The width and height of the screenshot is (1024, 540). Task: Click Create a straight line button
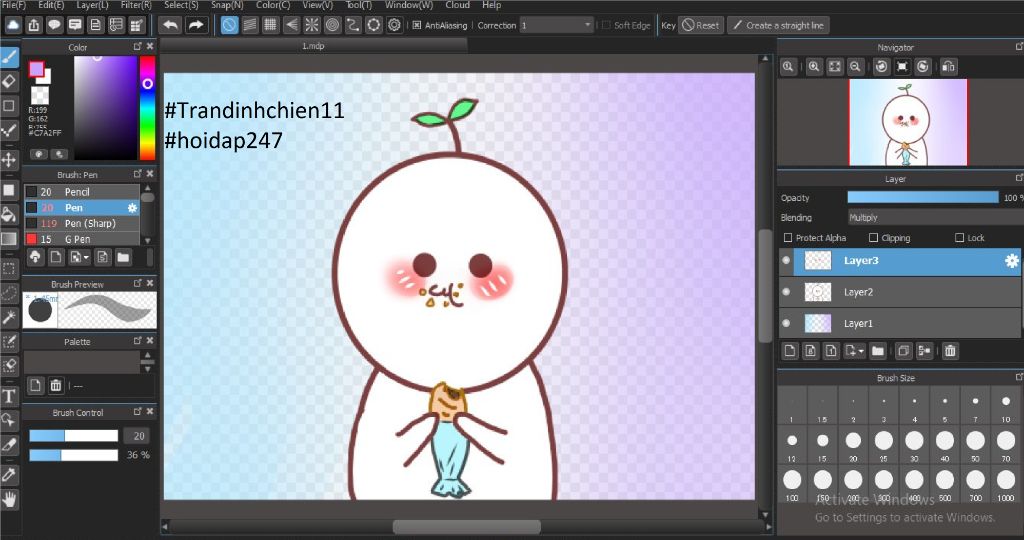pyautogui.click(x=778, y=25)
